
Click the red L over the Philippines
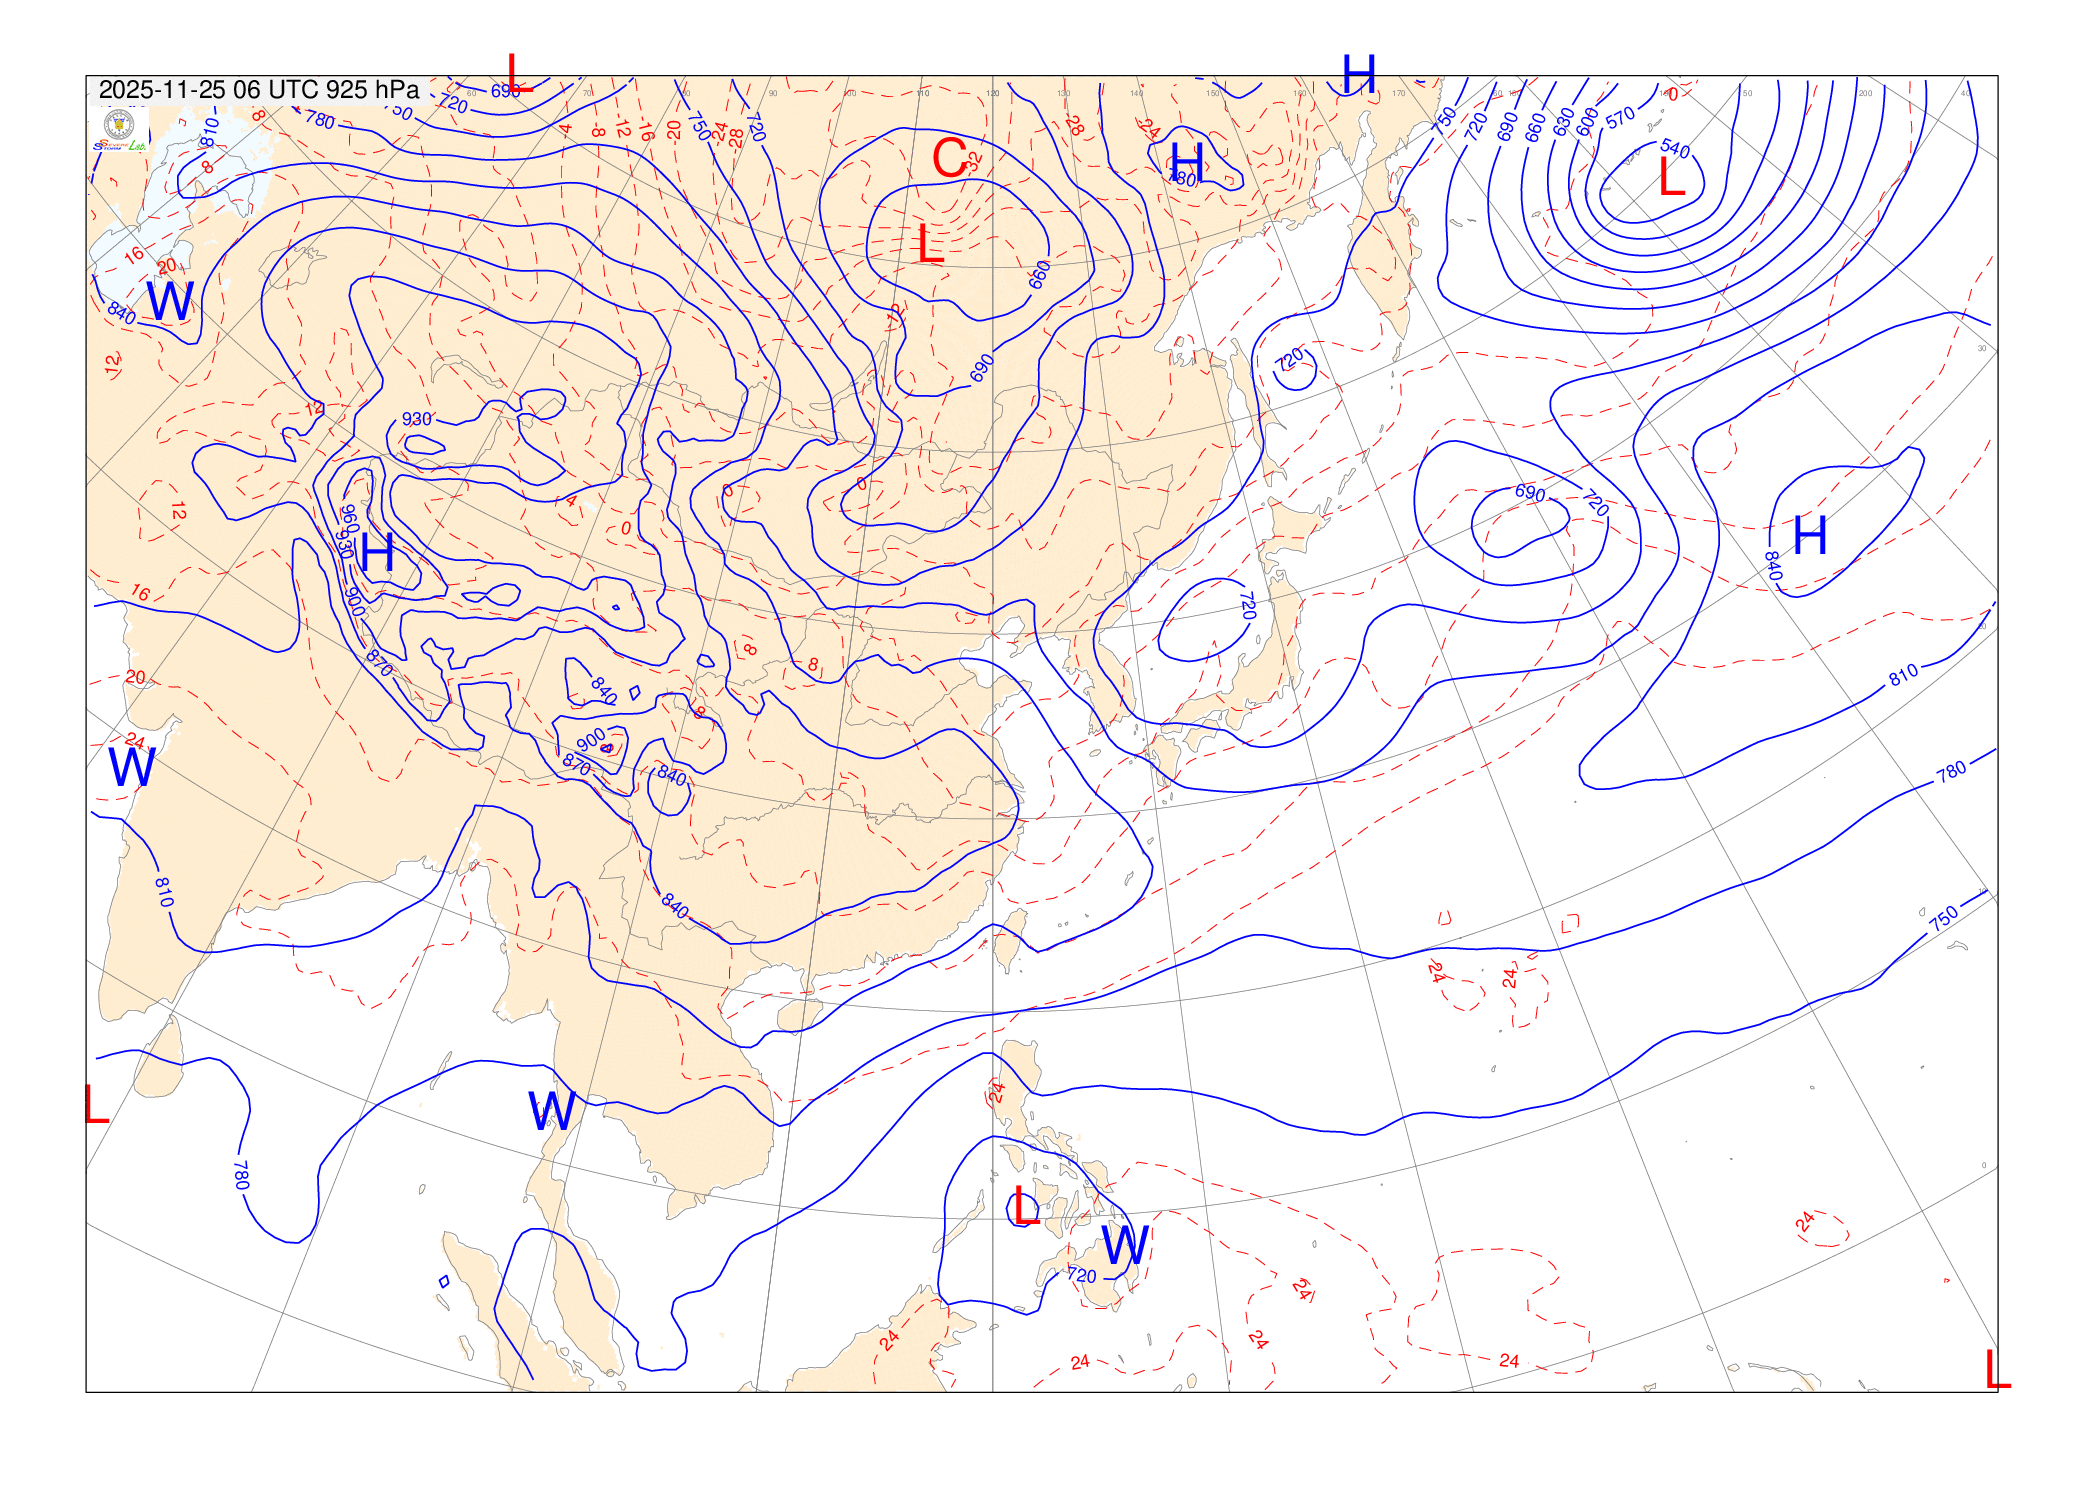[x=1026, y=1207]
